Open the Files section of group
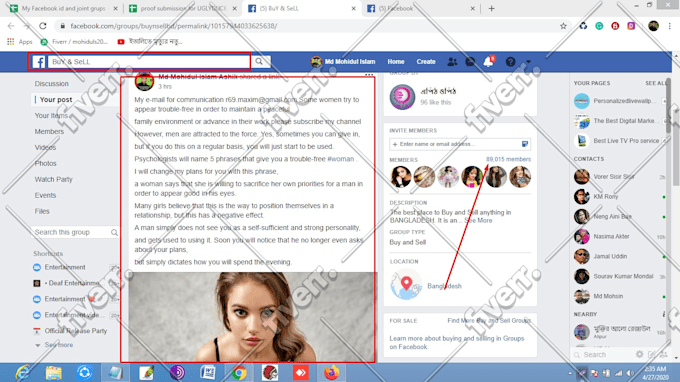Viewport: 680px width, 382px height. pyautogui.click(x=42, y=211)
